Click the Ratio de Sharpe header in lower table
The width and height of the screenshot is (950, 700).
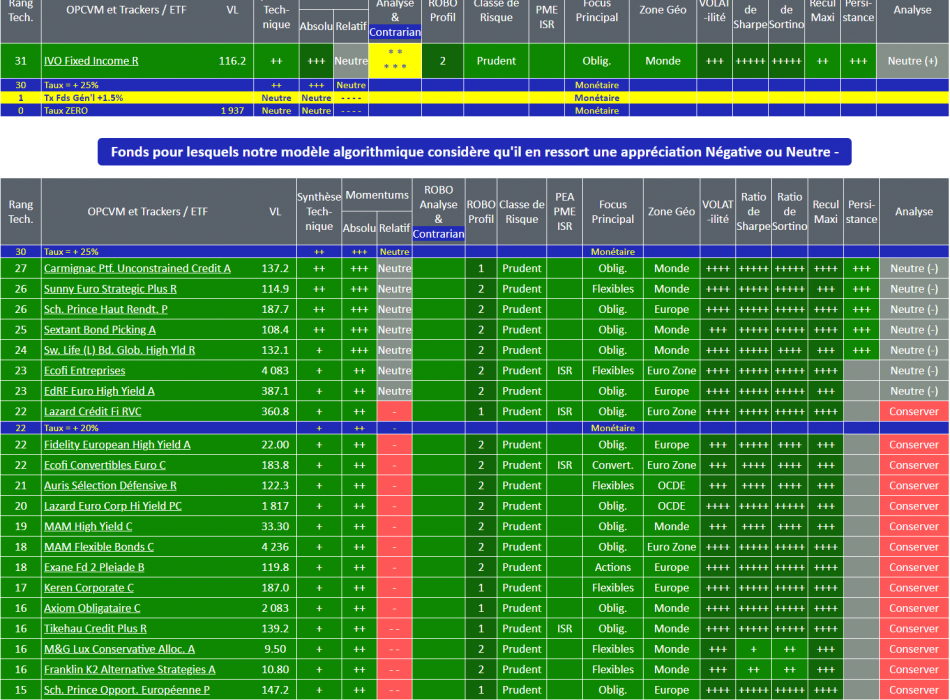click(753, 212)
